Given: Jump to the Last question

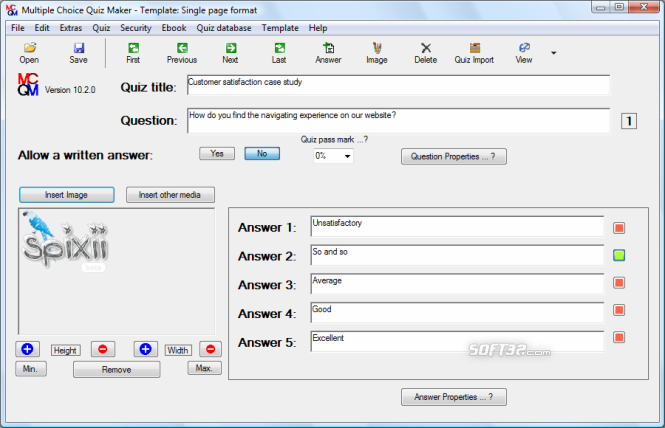Looking at the screenshot, I should pos(279,53).
